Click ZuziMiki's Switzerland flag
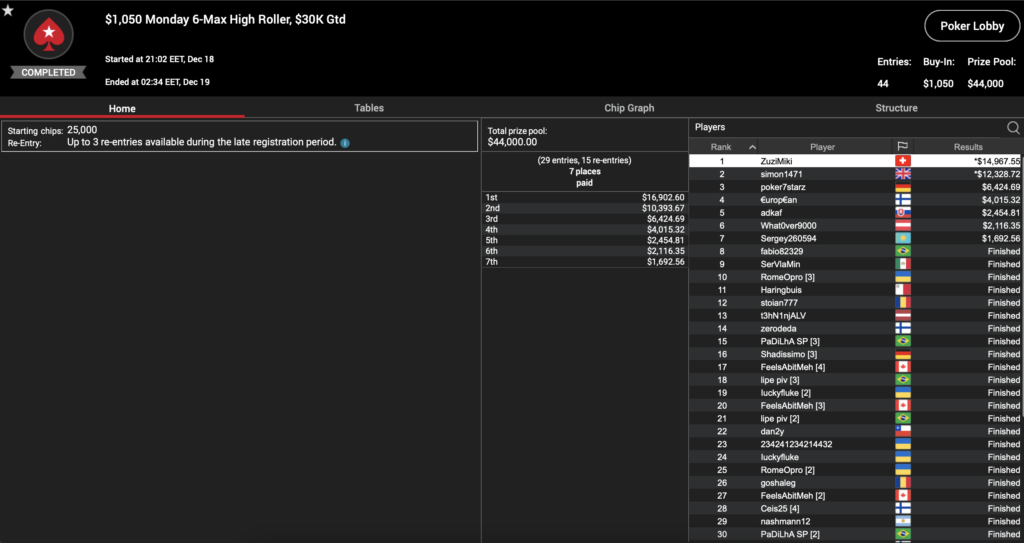This screenshot has height=543, width=1024. pos(902,161)
